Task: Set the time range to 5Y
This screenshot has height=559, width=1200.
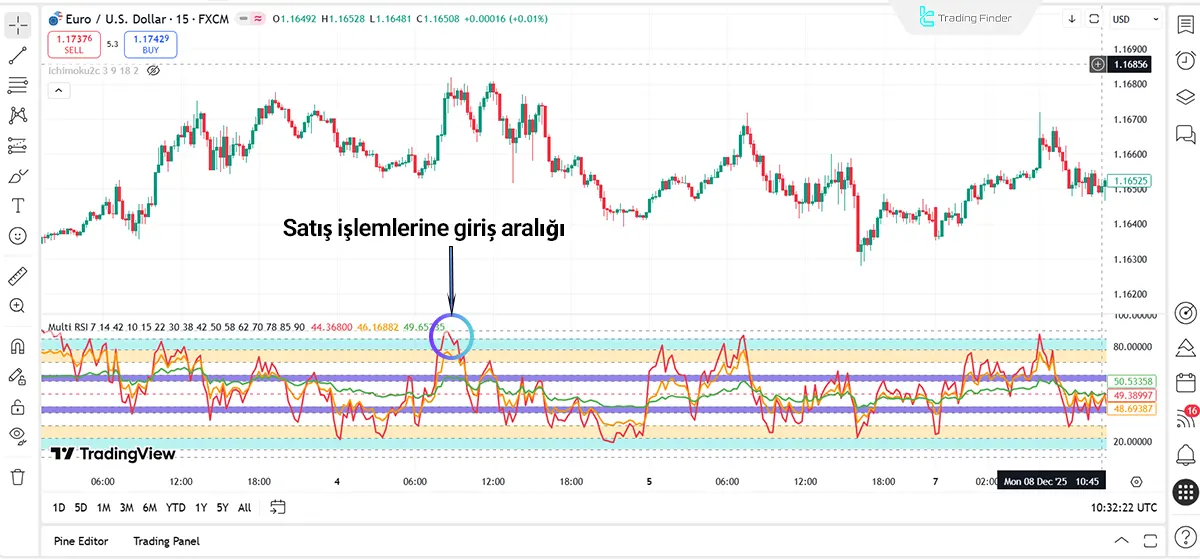Action: 222,508
